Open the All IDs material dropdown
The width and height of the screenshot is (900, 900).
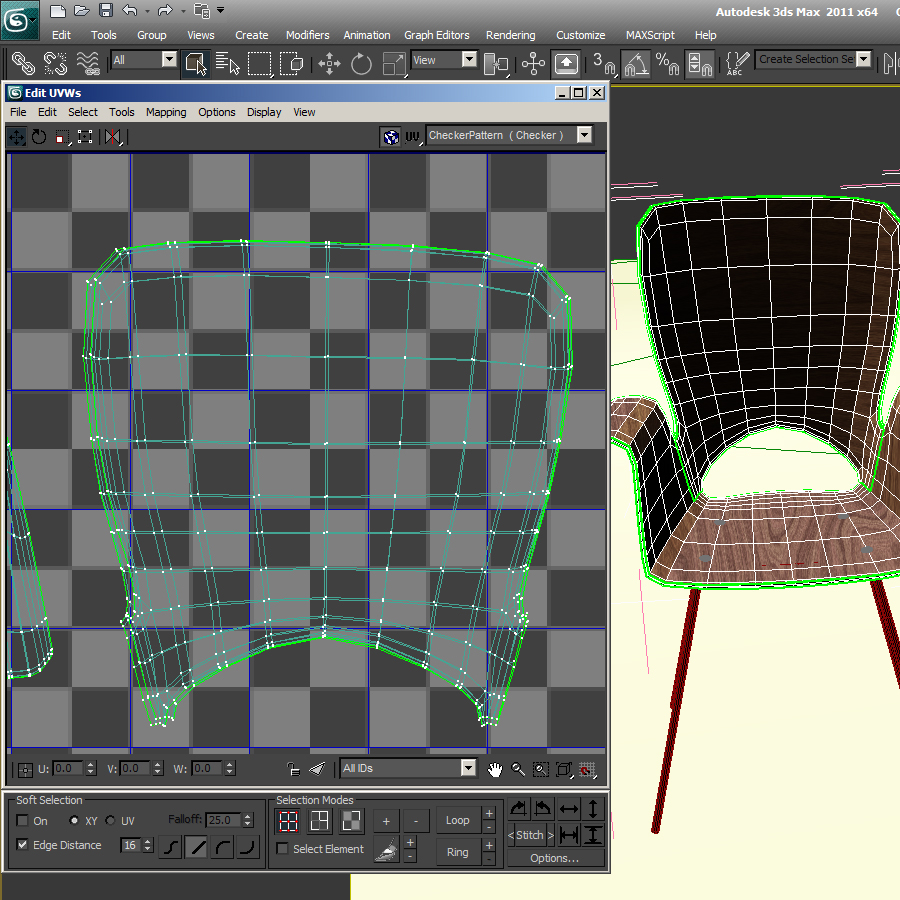470,767
